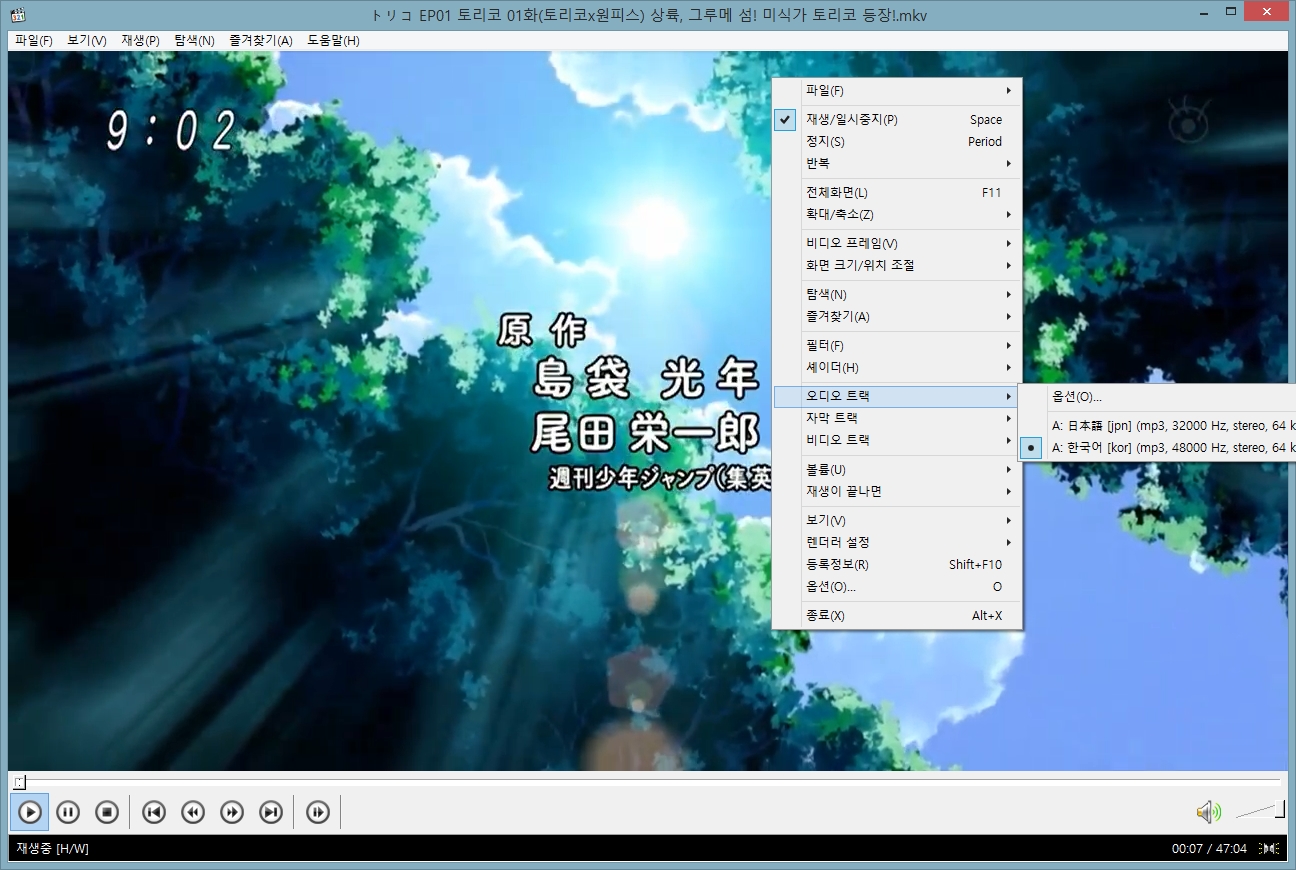Choose 전체화면(L) in the context menu
The width and height of the screenshot is (1296, 870).
[x=897, y=192]
